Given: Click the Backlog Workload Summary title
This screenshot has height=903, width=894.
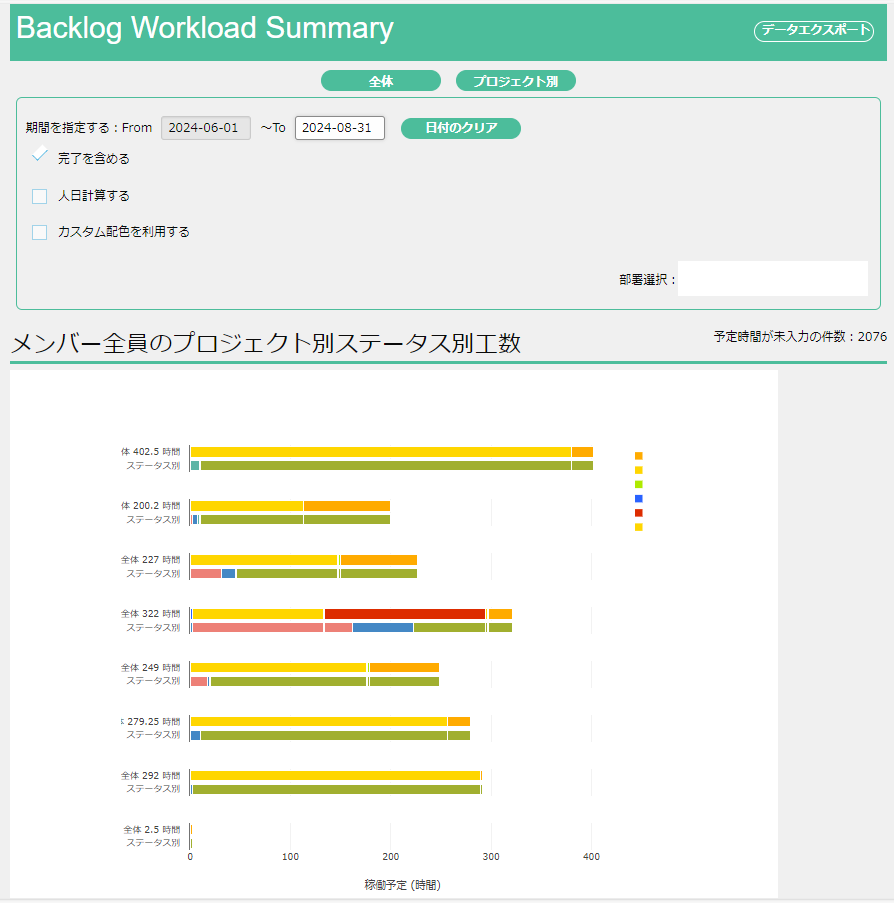Looking at the screenshot, I should click(x=205, y=28).
